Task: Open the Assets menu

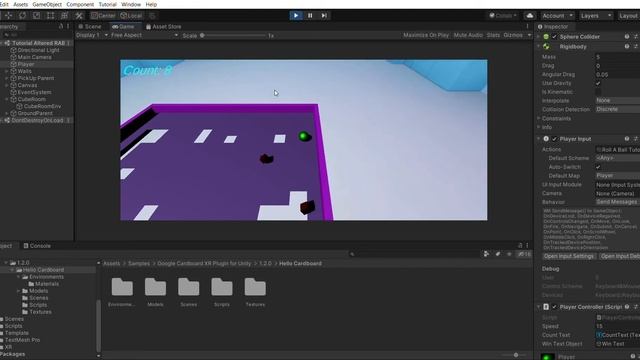Action: click(20, 4)
